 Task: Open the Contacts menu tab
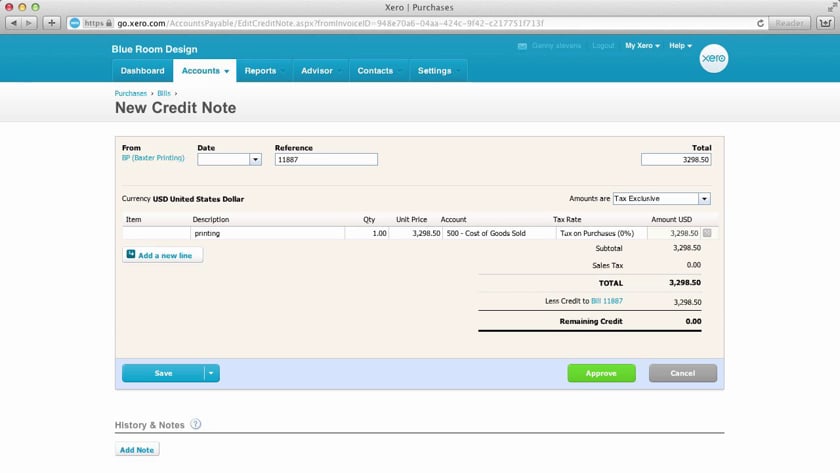tap(379, 71)
